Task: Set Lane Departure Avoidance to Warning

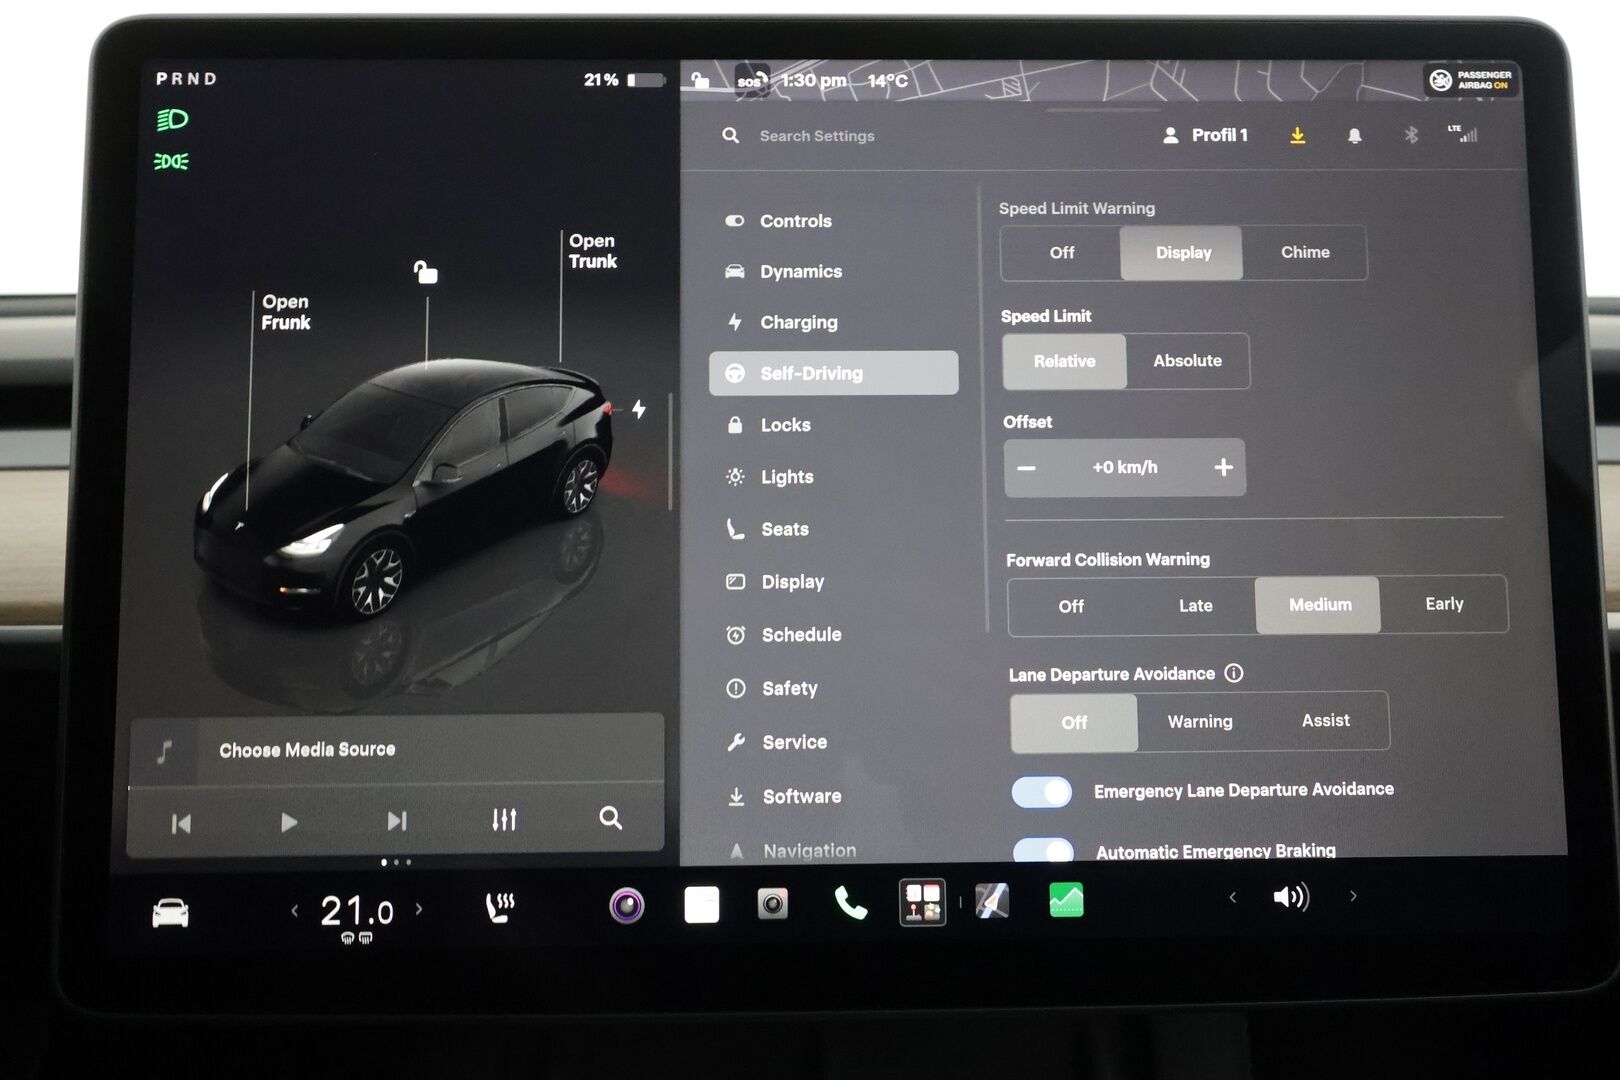Action: (1200, 721)
